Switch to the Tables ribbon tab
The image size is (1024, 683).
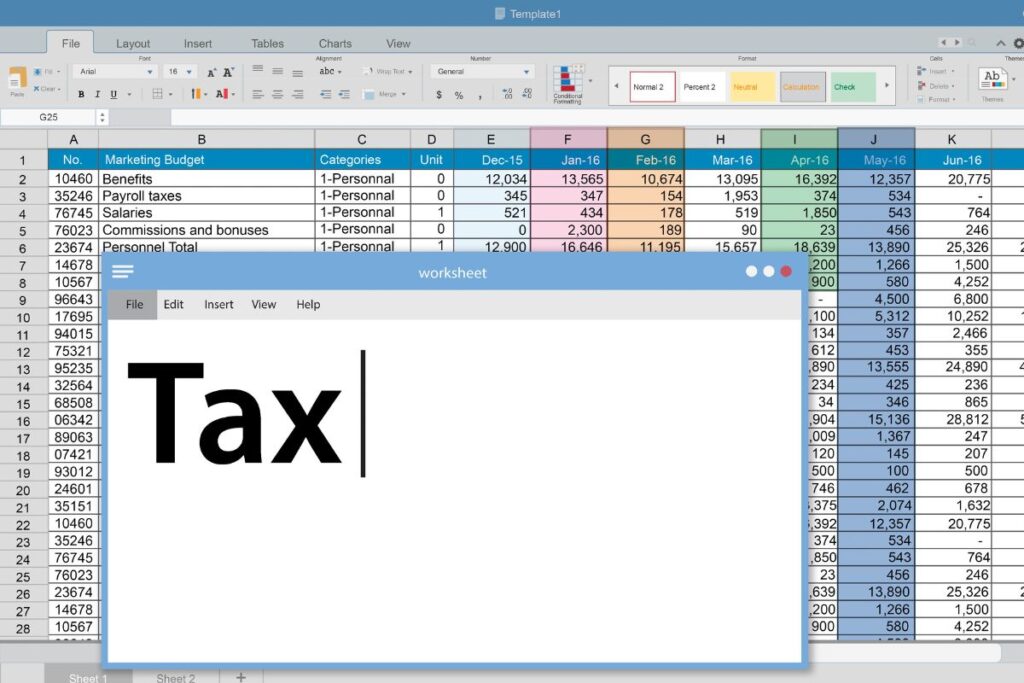coord(268,44)
